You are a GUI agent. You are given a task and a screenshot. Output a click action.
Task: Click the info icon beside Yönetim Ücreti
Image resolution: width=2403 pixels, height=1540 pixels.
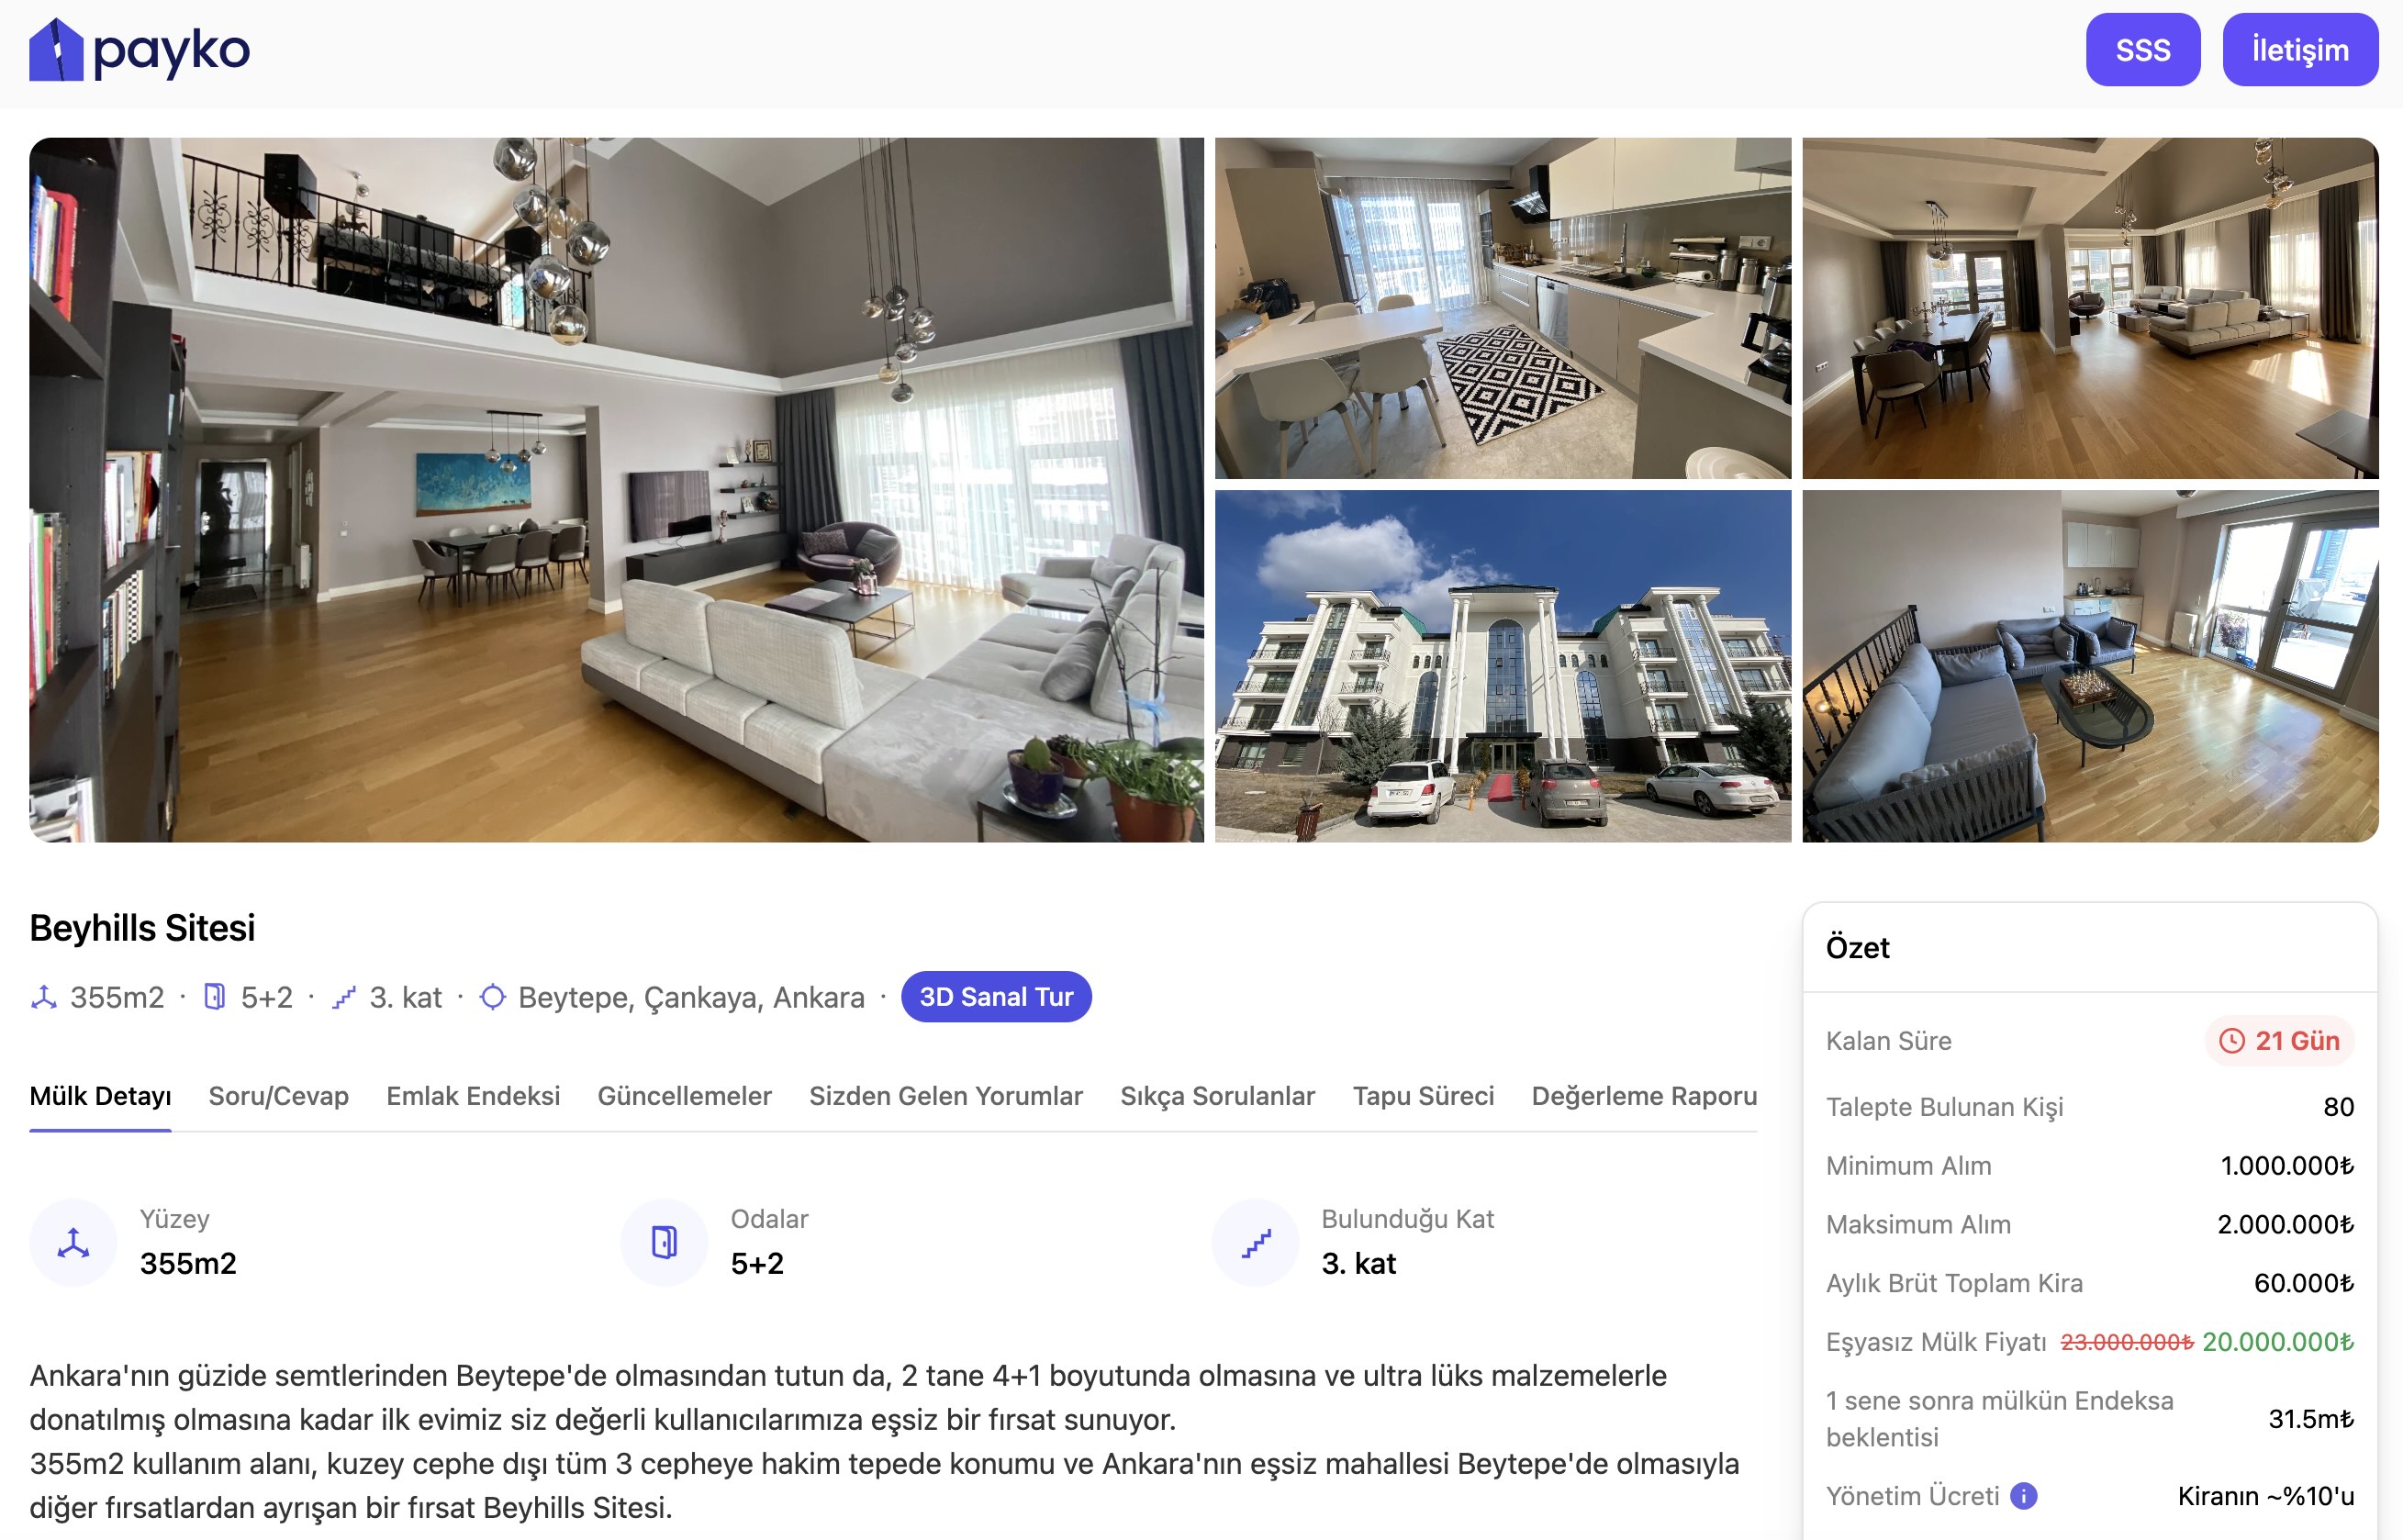pyautogui.click(x=2023, y=1496)
